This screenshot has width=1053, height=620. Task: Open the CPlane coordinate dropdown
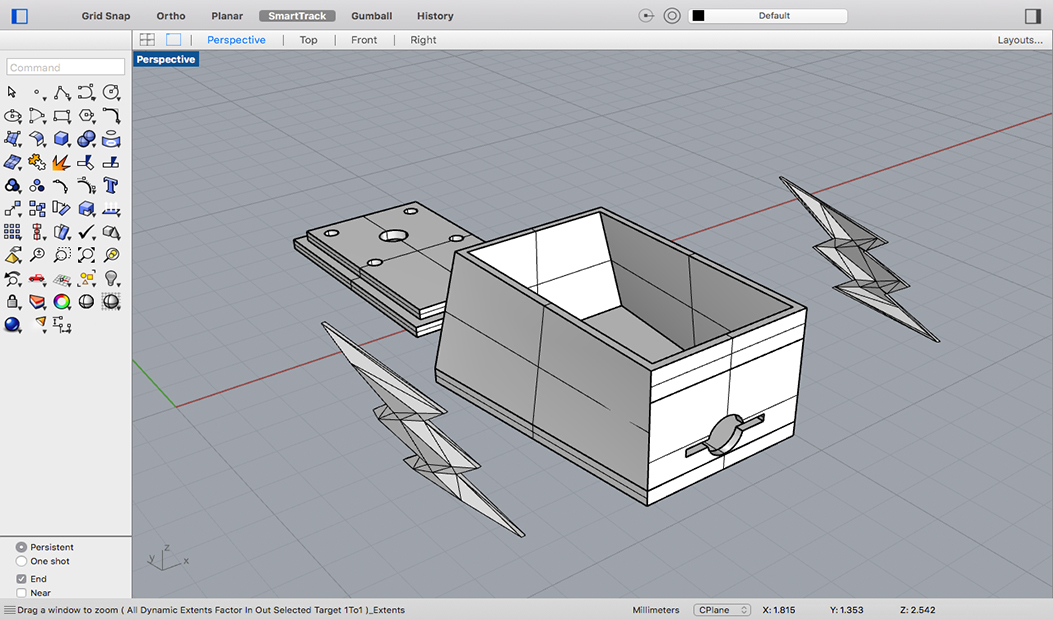[722, 610]
